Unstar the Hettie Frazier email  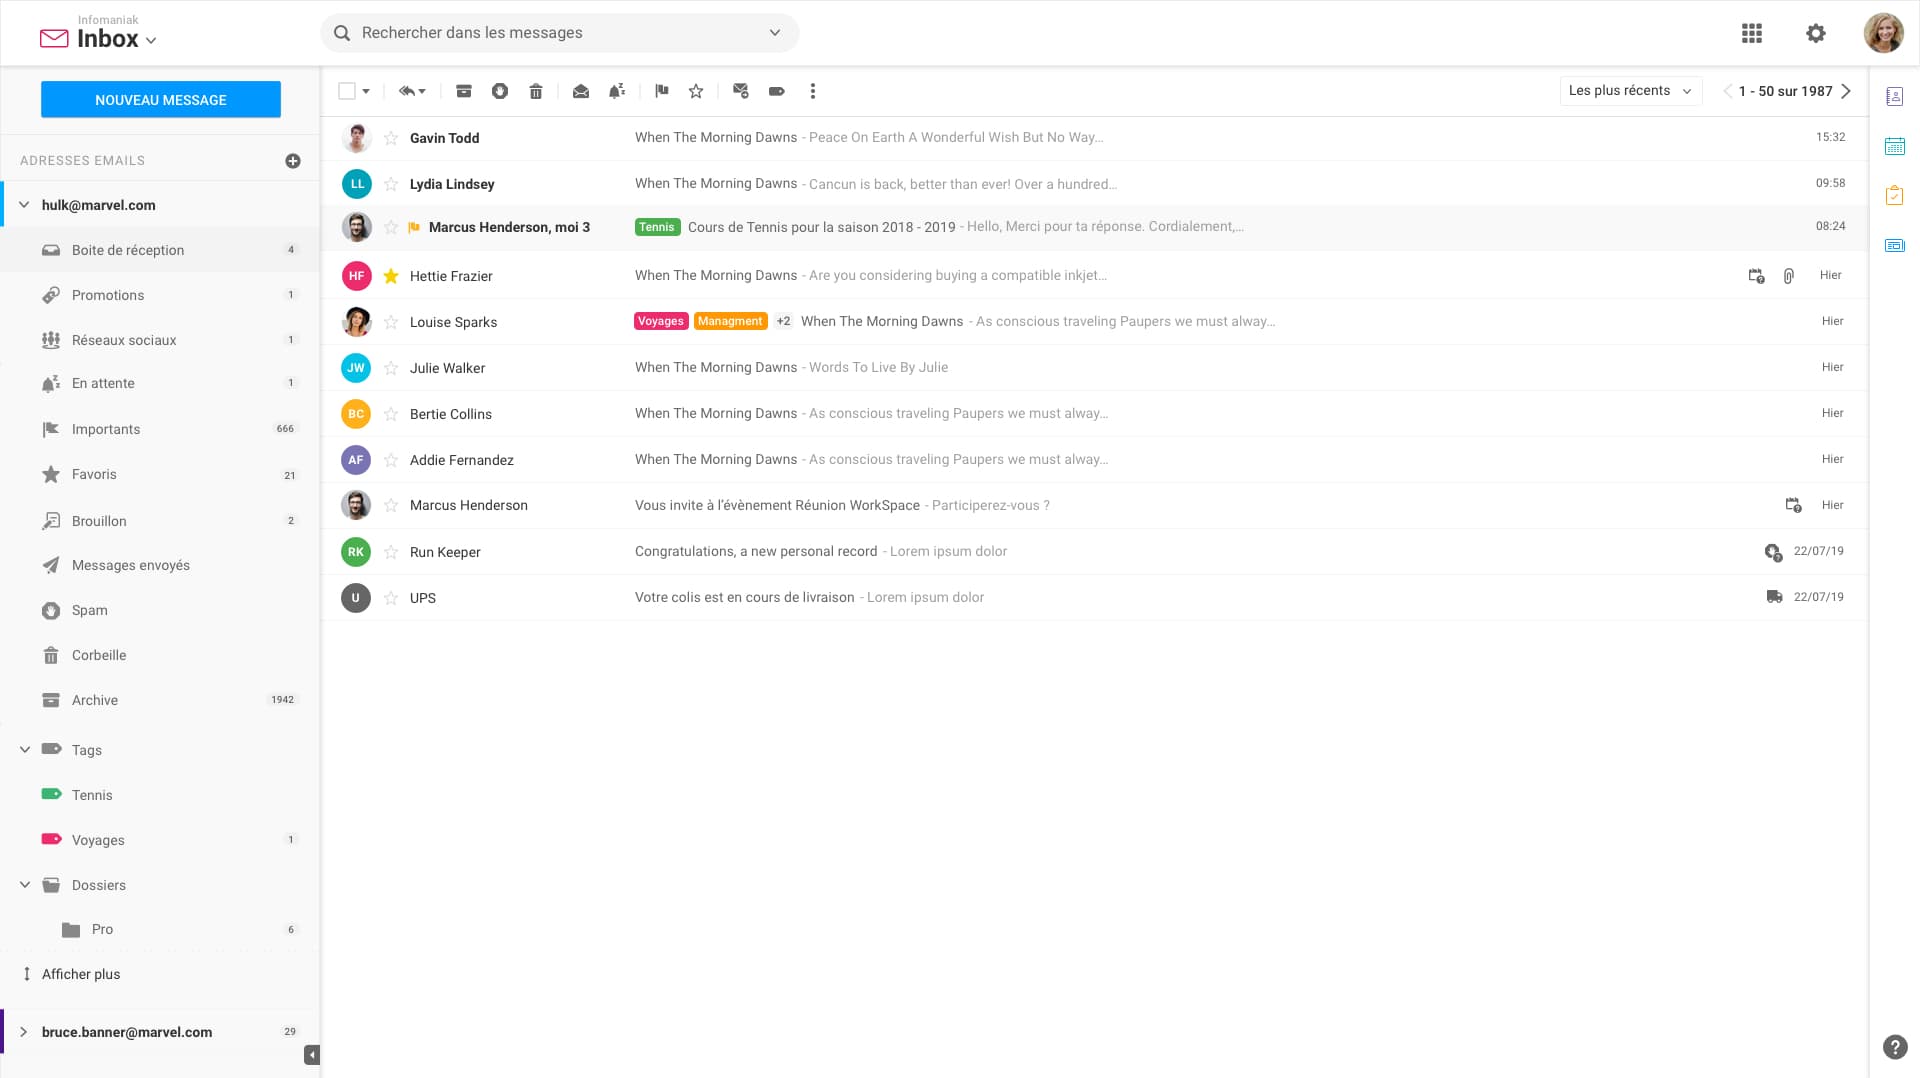tap(390, 276)
